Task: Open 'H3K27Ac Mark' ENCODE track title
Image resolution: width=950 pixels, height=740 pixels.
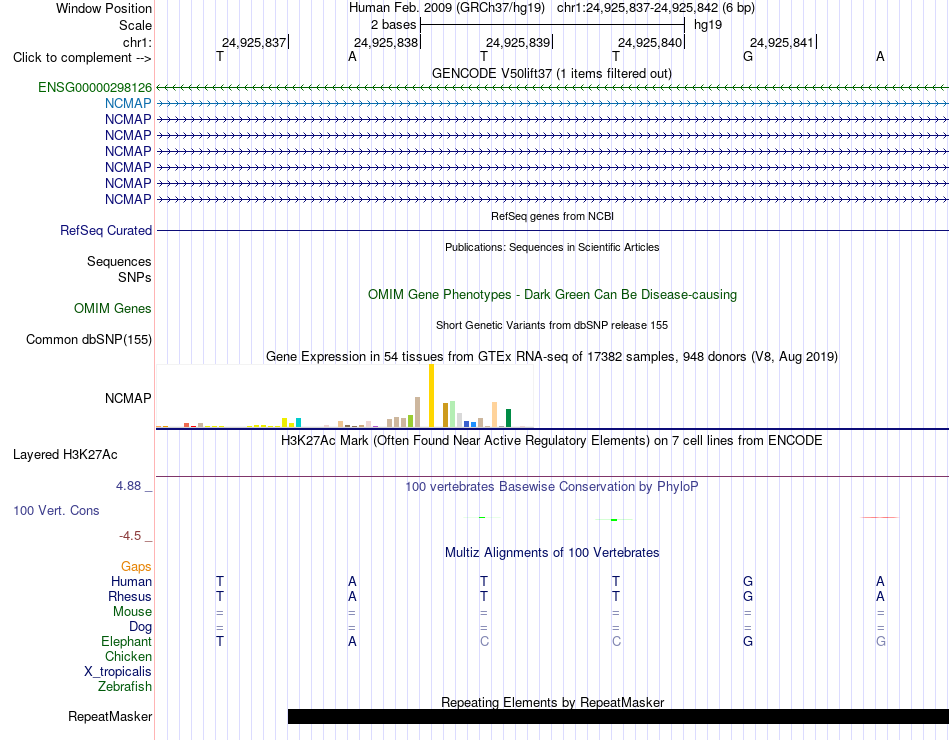Action: coord(551,441)
